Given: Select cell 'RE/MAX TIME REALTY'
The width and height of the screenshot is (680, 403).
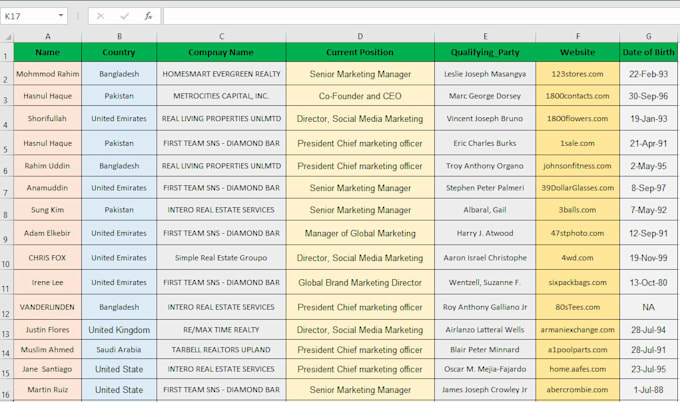Looking at the screenshot, I should (222, 330).
